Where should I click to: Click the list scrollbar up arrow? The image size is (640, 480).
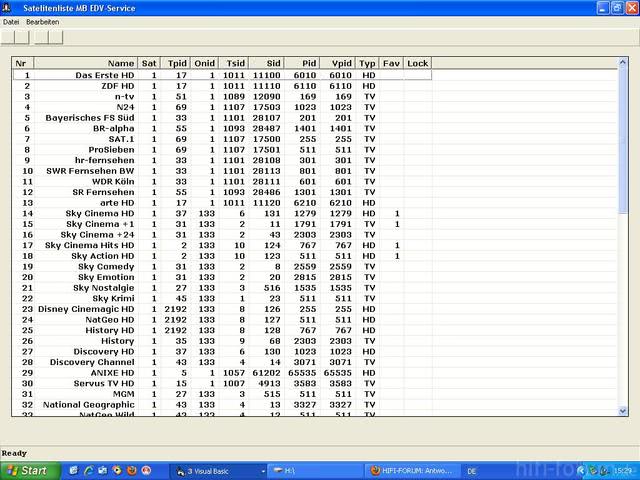click(x=622, y=62)
